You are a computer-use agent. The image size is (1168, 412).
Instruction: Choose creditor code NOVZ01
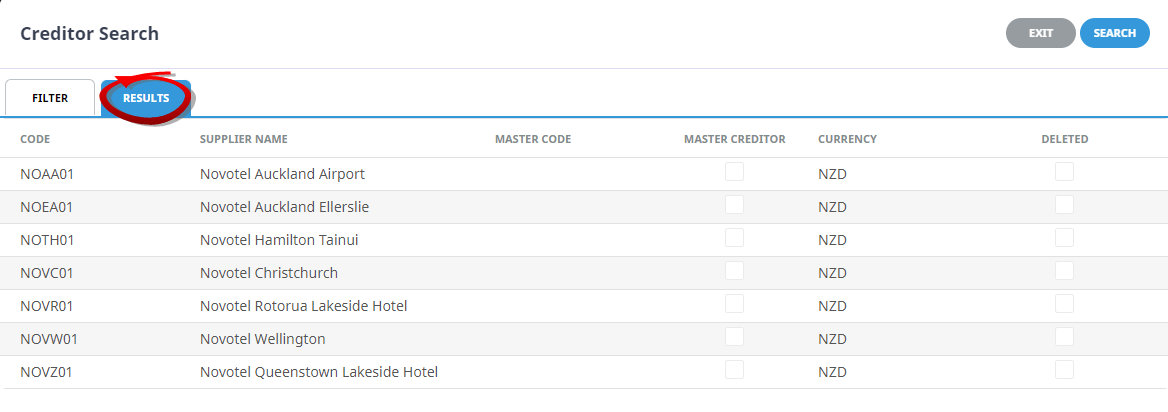(x=47, y=372)
